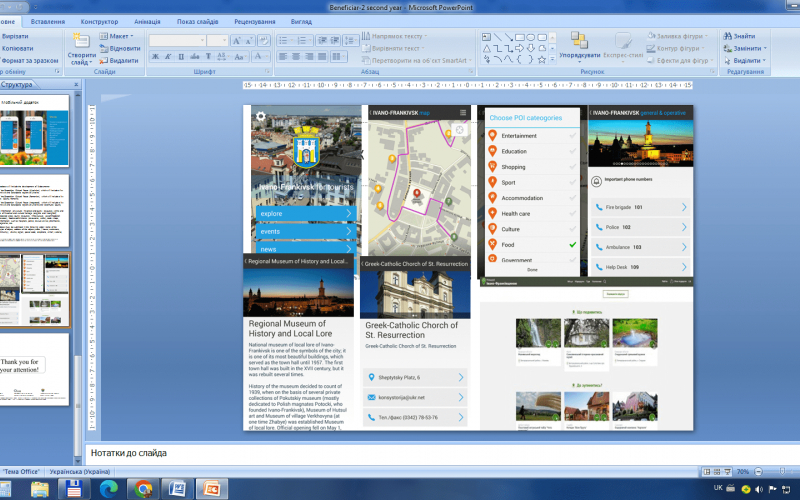
Task: Select the down arrow shape
Action: click(531, 48)
